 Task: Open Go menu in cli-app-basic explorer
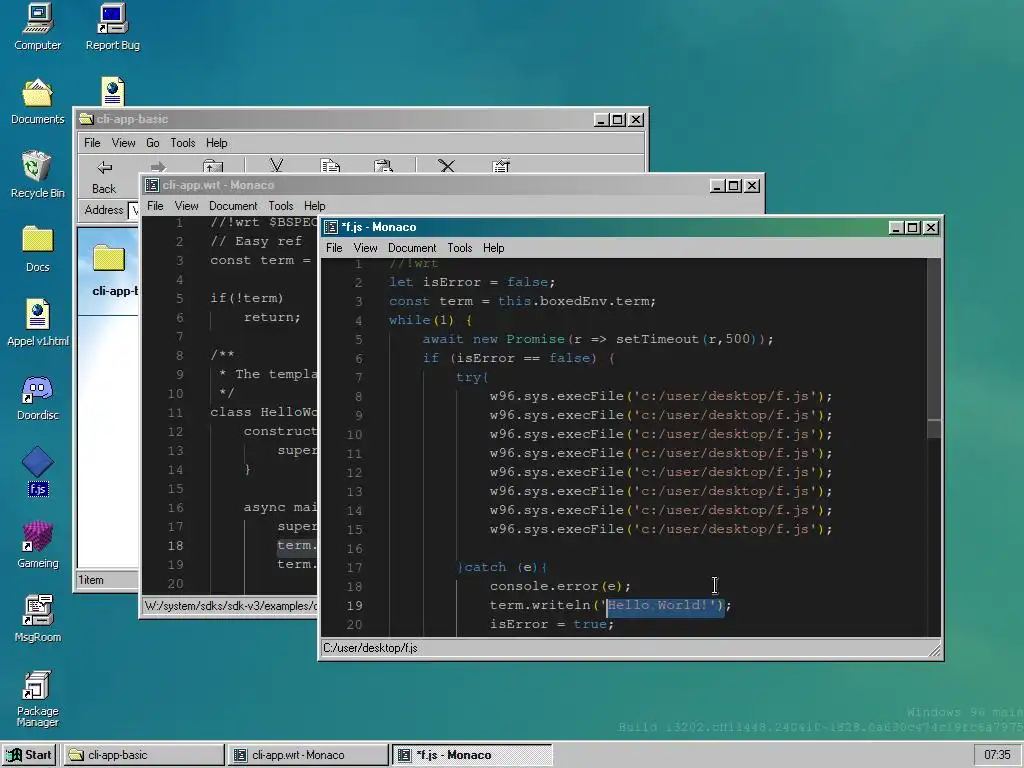(153, 142)
